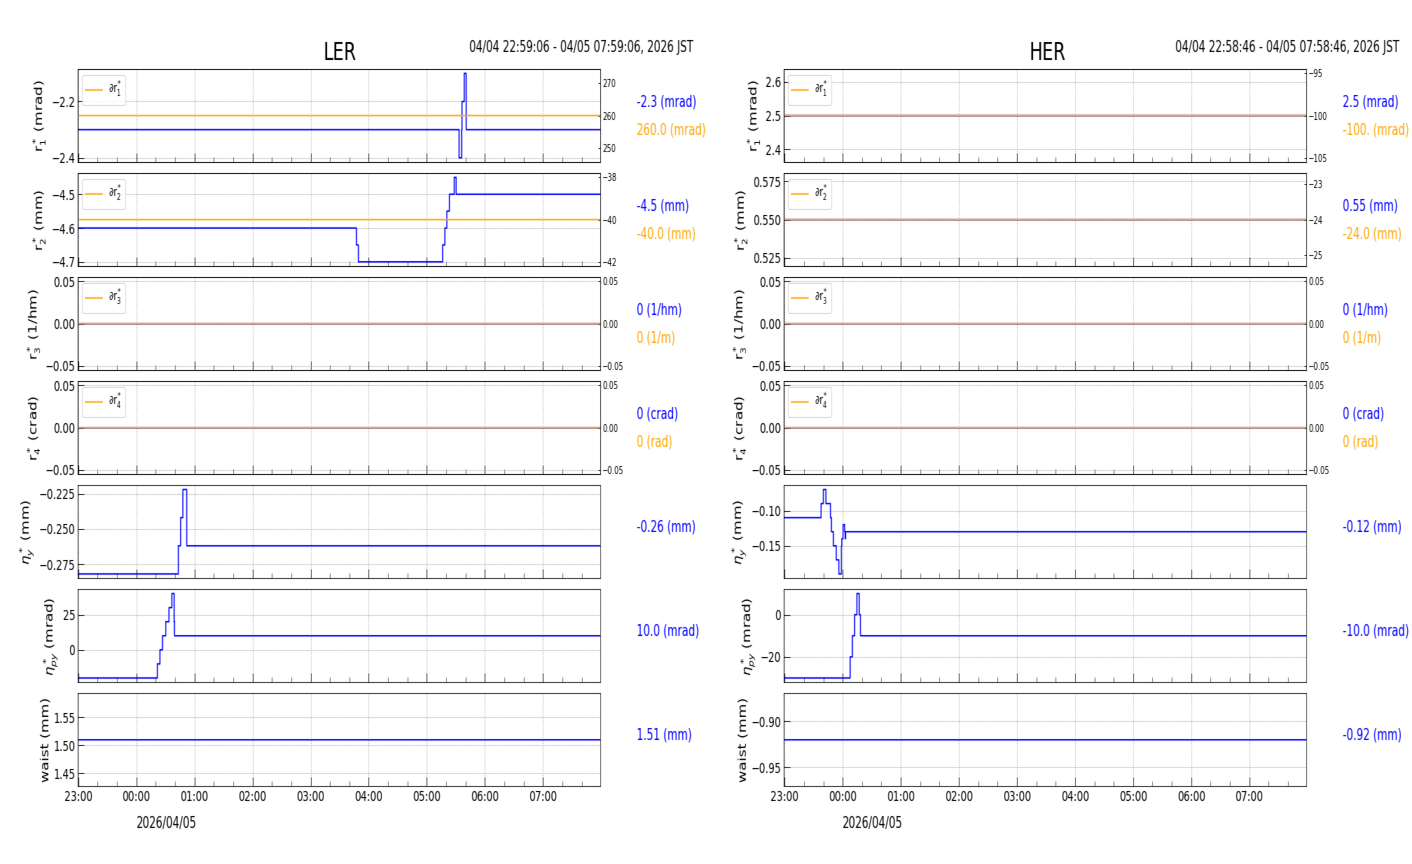1412x864 pixels.
Task: Click the 23:00 tick on LER time axis
Action: 79,797
